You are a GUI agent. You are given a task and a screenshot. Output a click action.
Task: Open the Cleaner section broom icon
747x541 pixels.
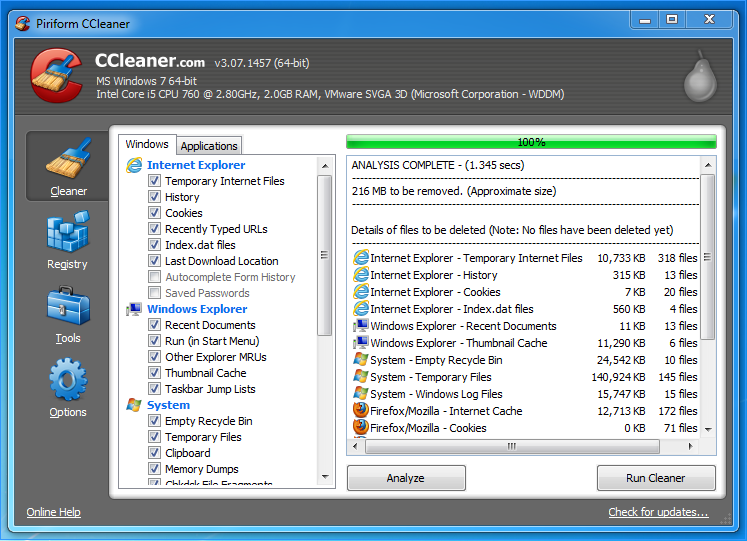68,158
